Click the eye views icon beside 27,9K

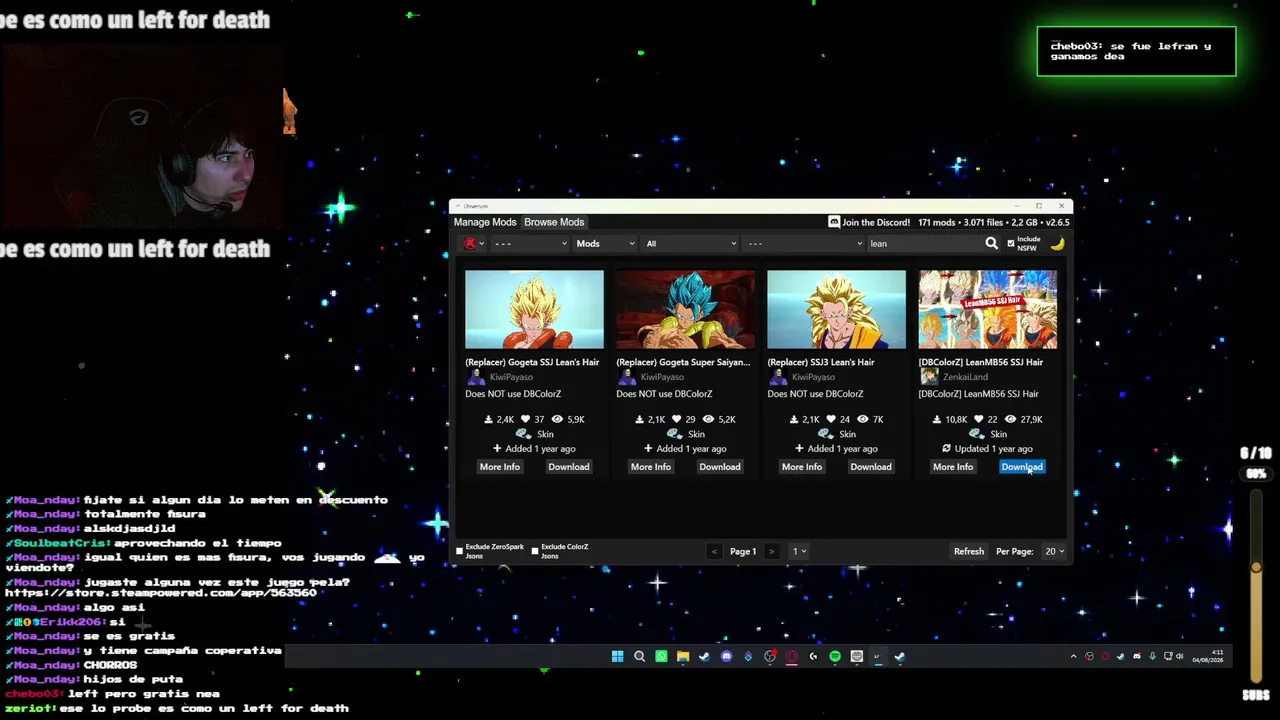click(x=1010, y=419)
